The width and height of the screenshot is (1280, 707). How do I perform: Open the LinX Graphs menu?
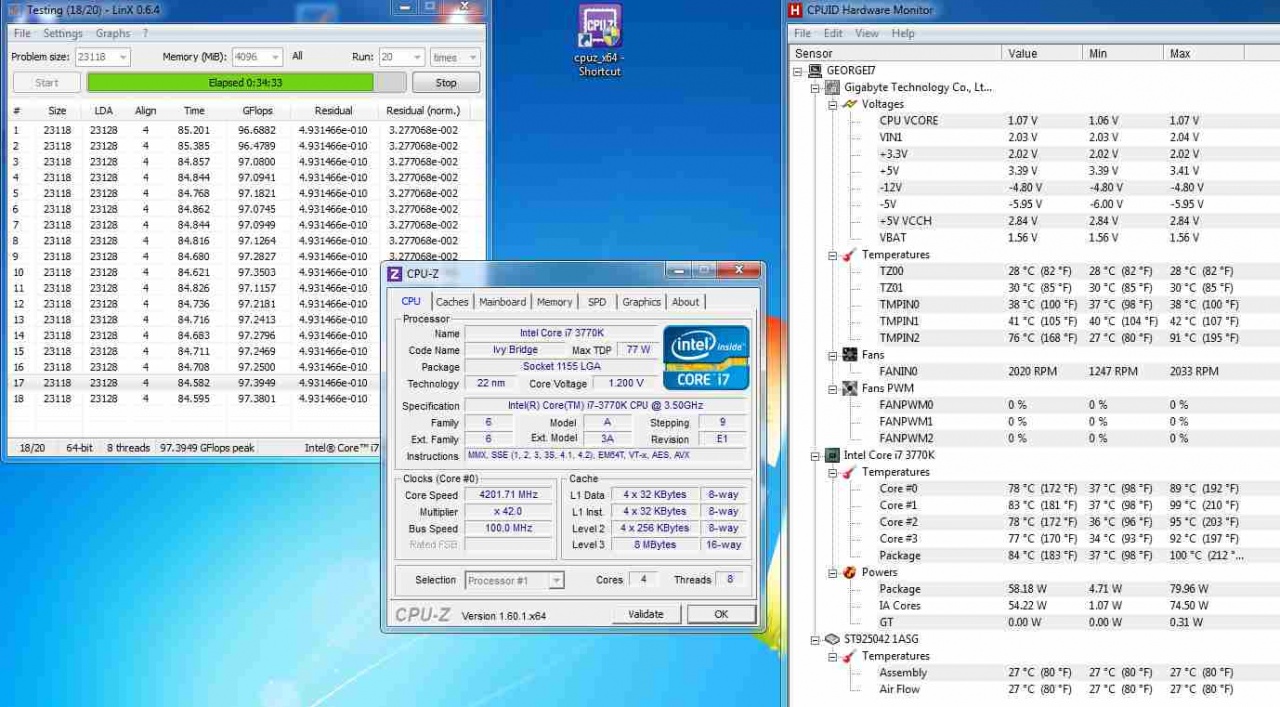(x=113, y=33)
